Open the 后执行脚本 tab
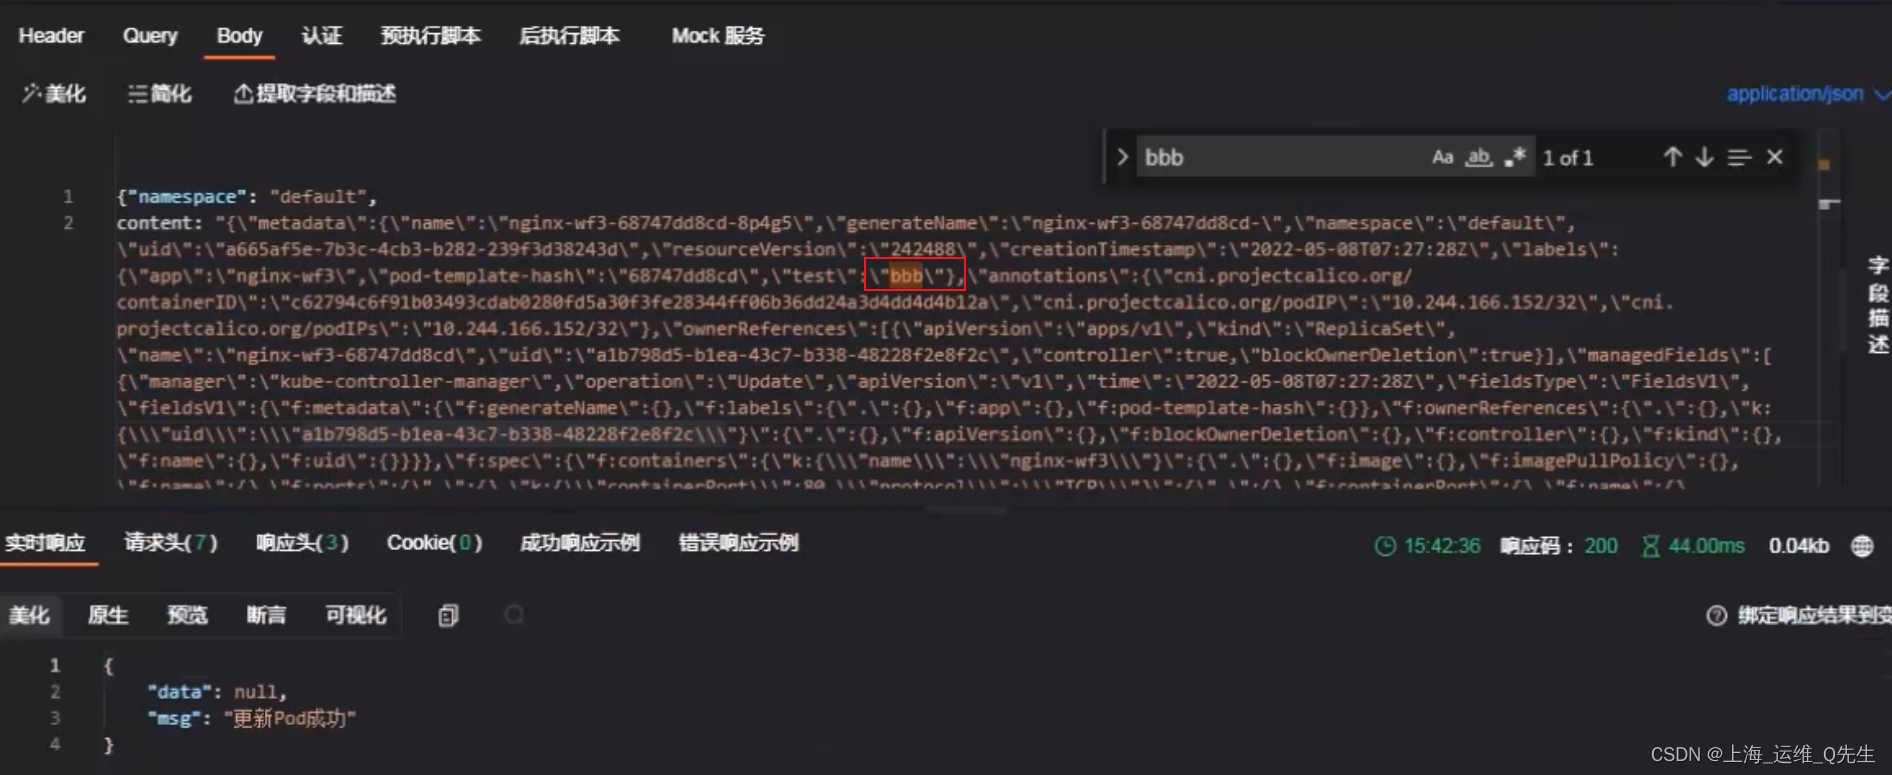 click(x=569, y=36)
